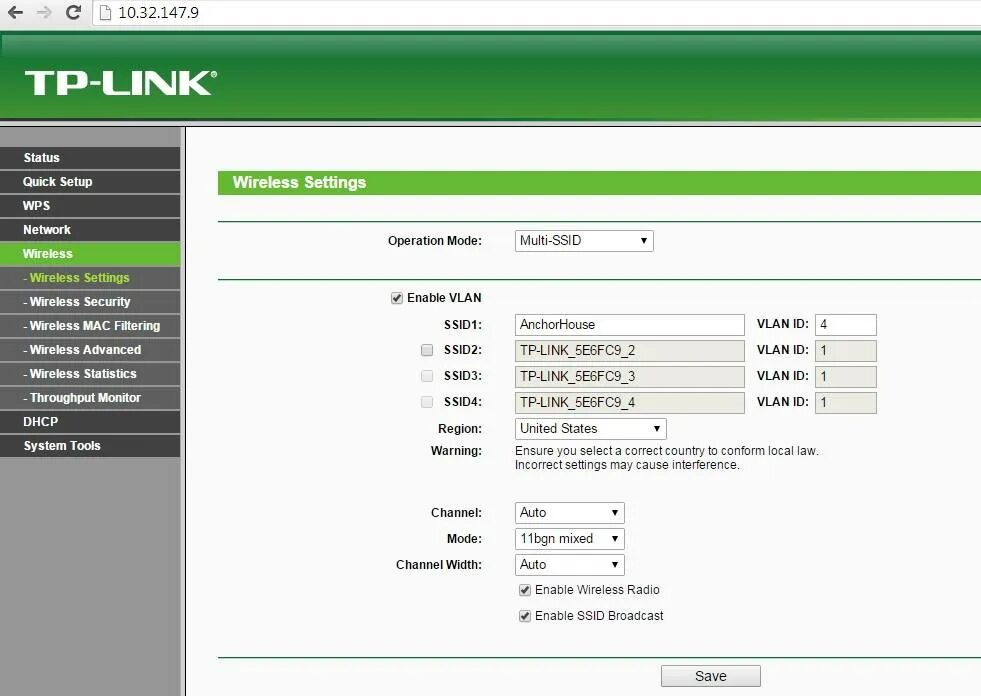Toggle Enable SSID Broadcast checkbox
This screenshot has height=696, width=981.
(x=525, y=617)
